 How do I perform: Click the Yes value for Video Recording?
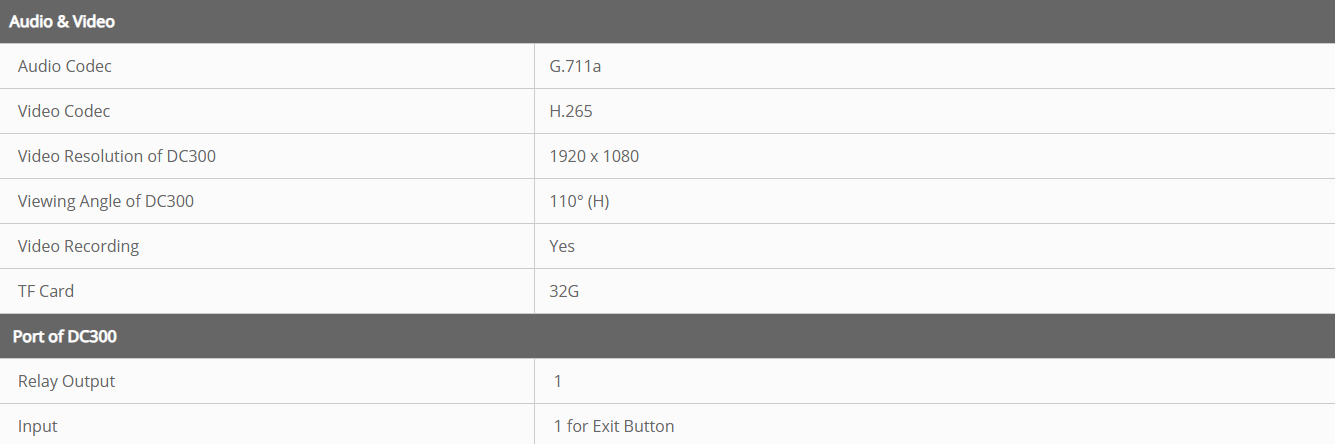tap(562, 246)
